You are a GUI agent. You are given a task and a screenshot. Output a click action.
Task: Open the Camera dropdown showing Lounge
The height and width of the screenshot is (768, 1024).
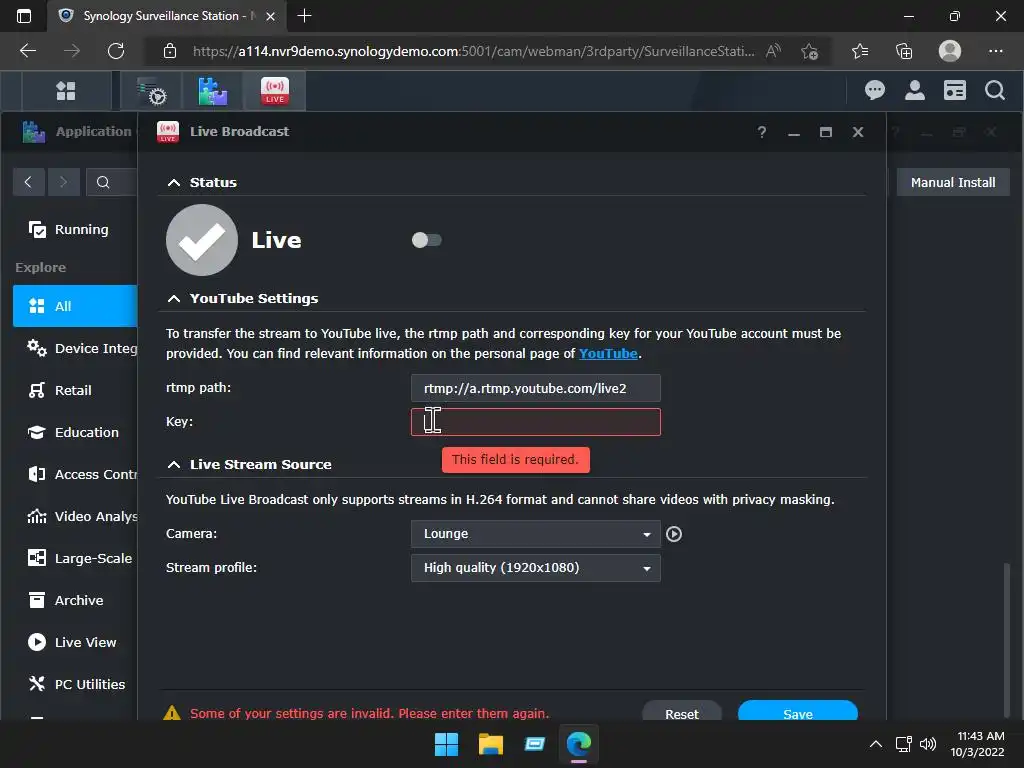[536, 534]
